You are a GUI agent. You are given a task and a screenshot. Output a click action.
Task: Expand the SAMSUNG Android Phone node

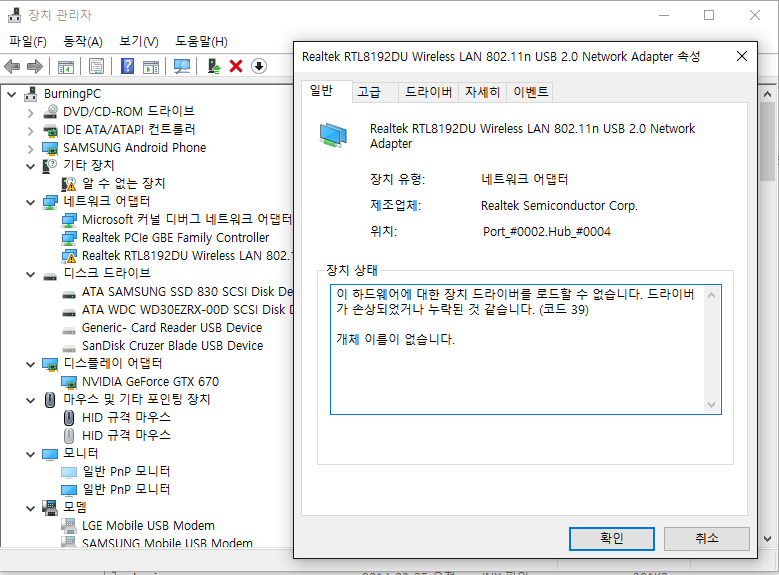tap(31, 149)
